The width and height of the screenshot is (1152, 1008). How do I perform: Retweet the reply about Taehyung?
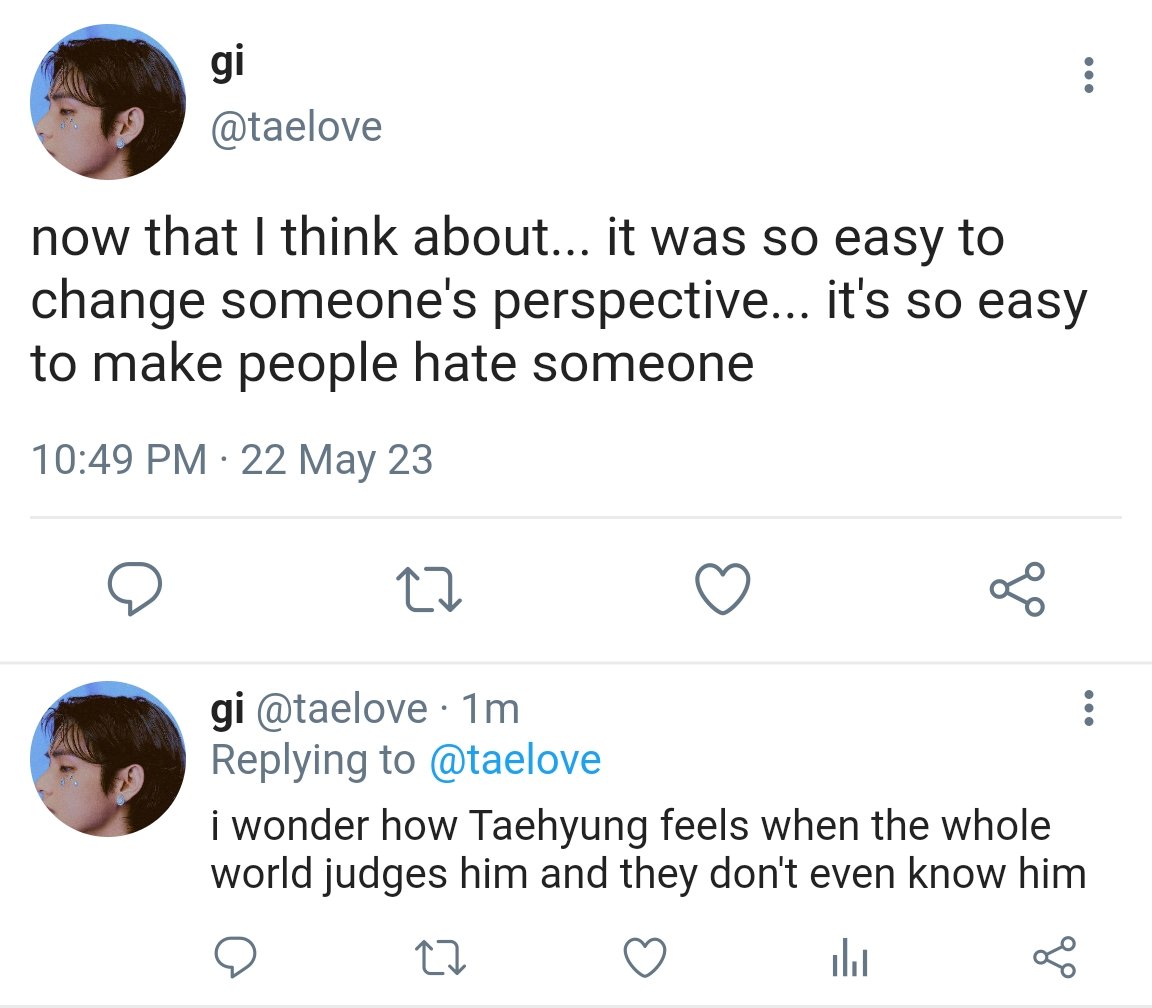pyautogui.click(x=440, y=958)
